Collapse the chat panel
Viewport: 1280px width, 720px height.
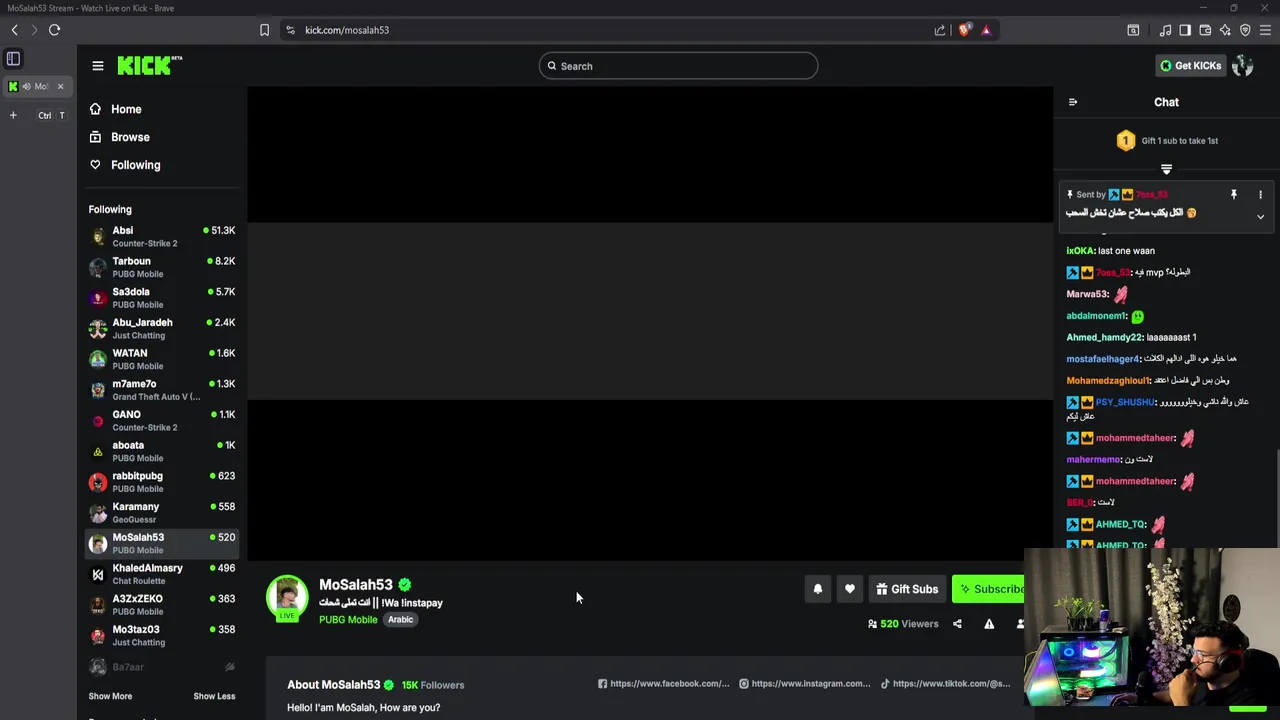point(1073,102)
